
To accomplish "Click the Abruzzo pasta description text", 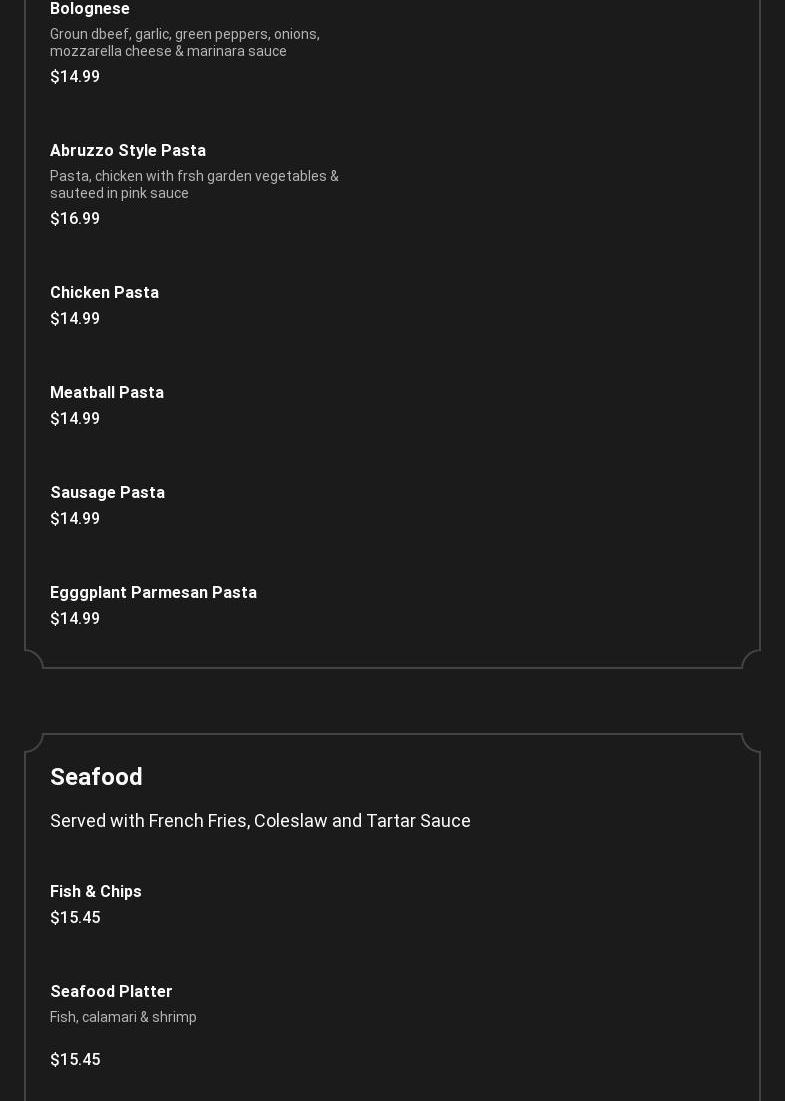I will [x=194, y=184].
